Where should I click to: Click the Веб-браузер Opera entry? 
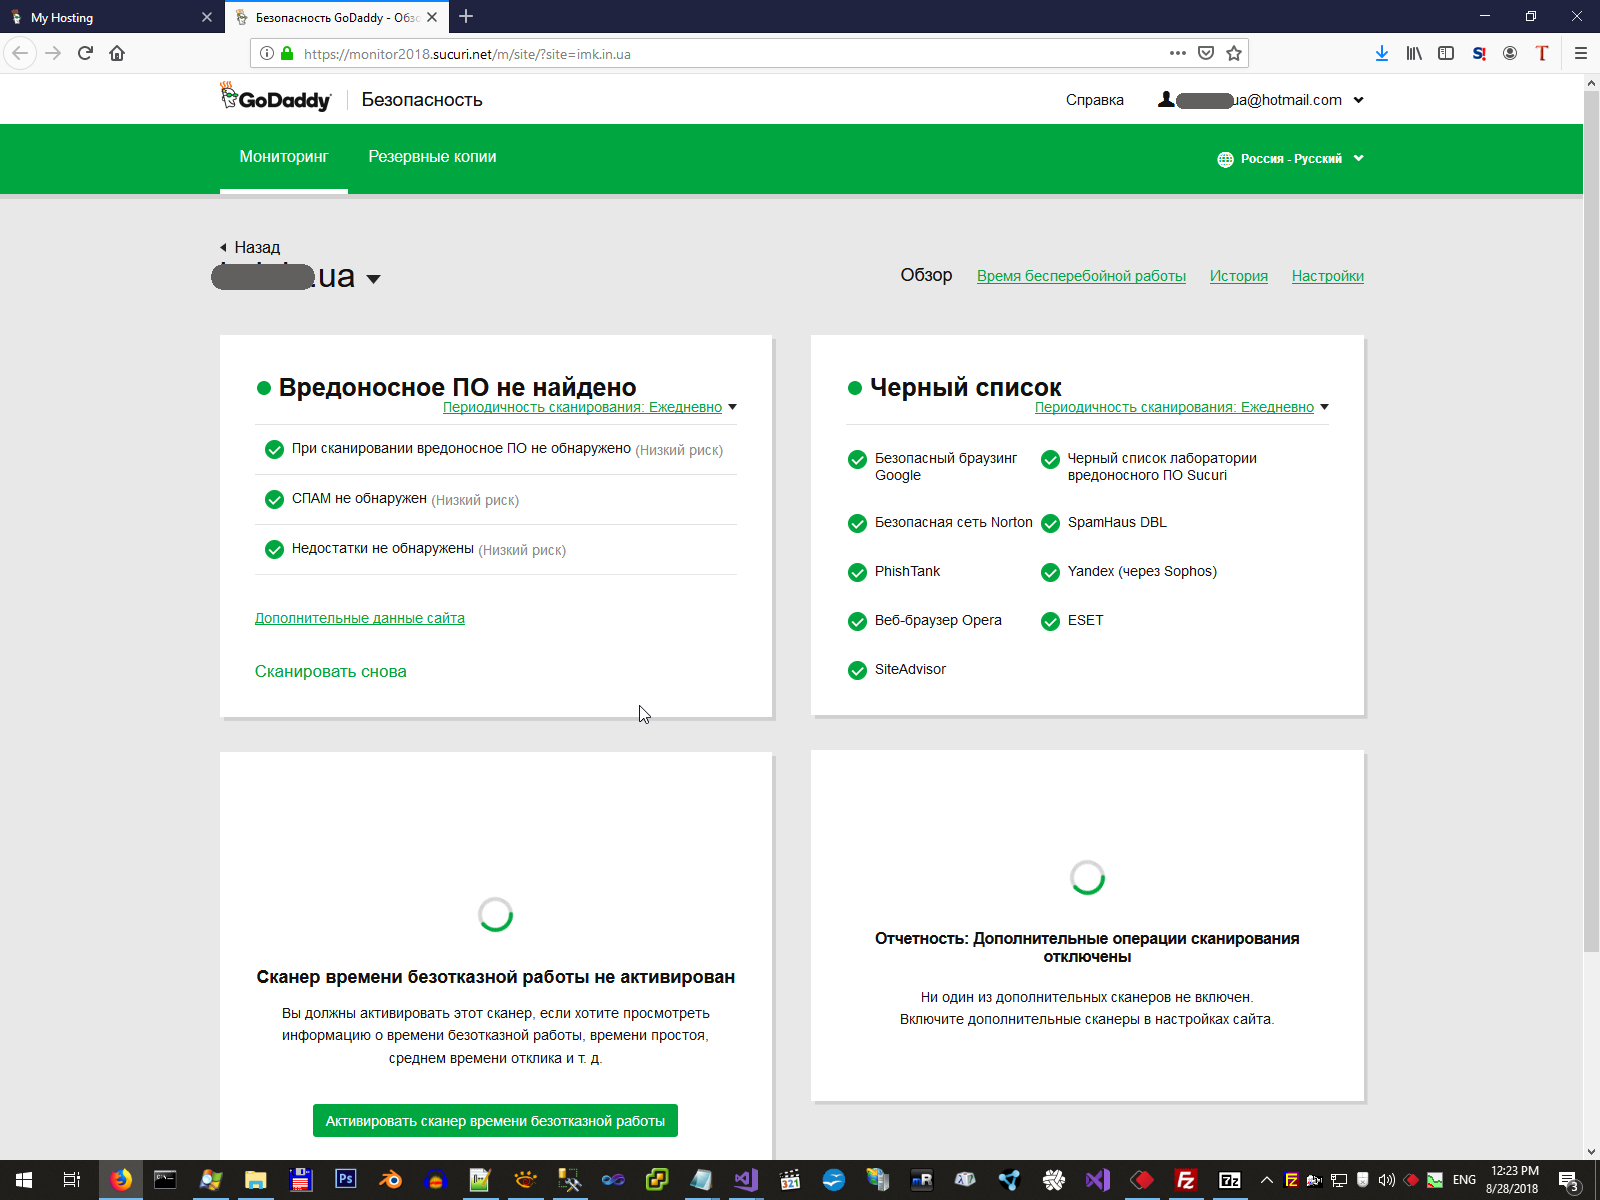pyautogui.click(x=924, y=621)
